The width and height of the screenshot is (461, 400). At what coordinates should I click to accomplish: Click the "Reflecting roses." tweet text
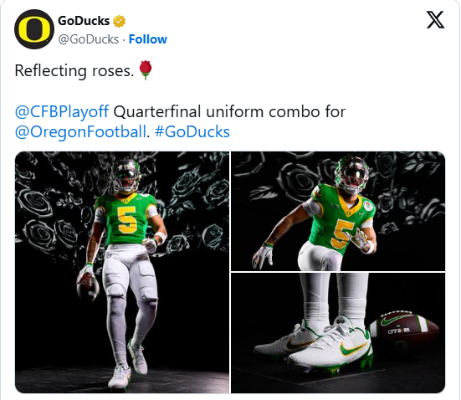[x=74, y=71]
